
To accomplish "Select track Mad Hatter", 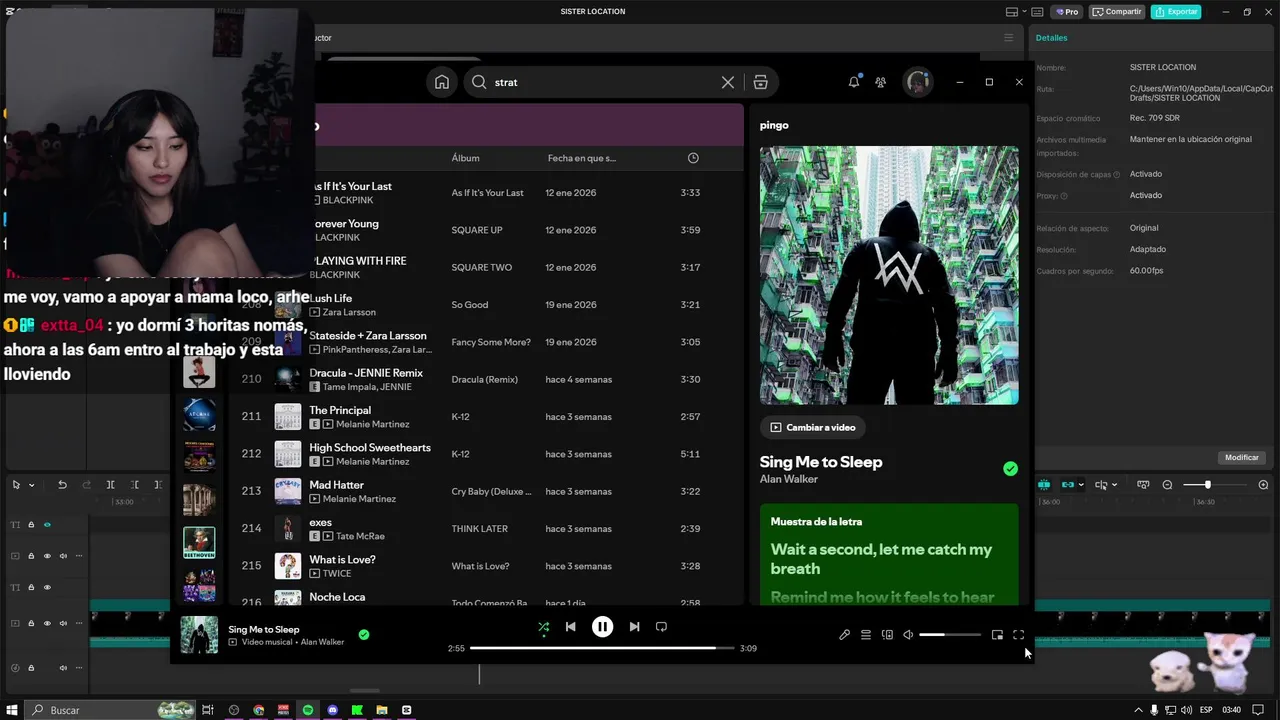I will coord(336,485).
